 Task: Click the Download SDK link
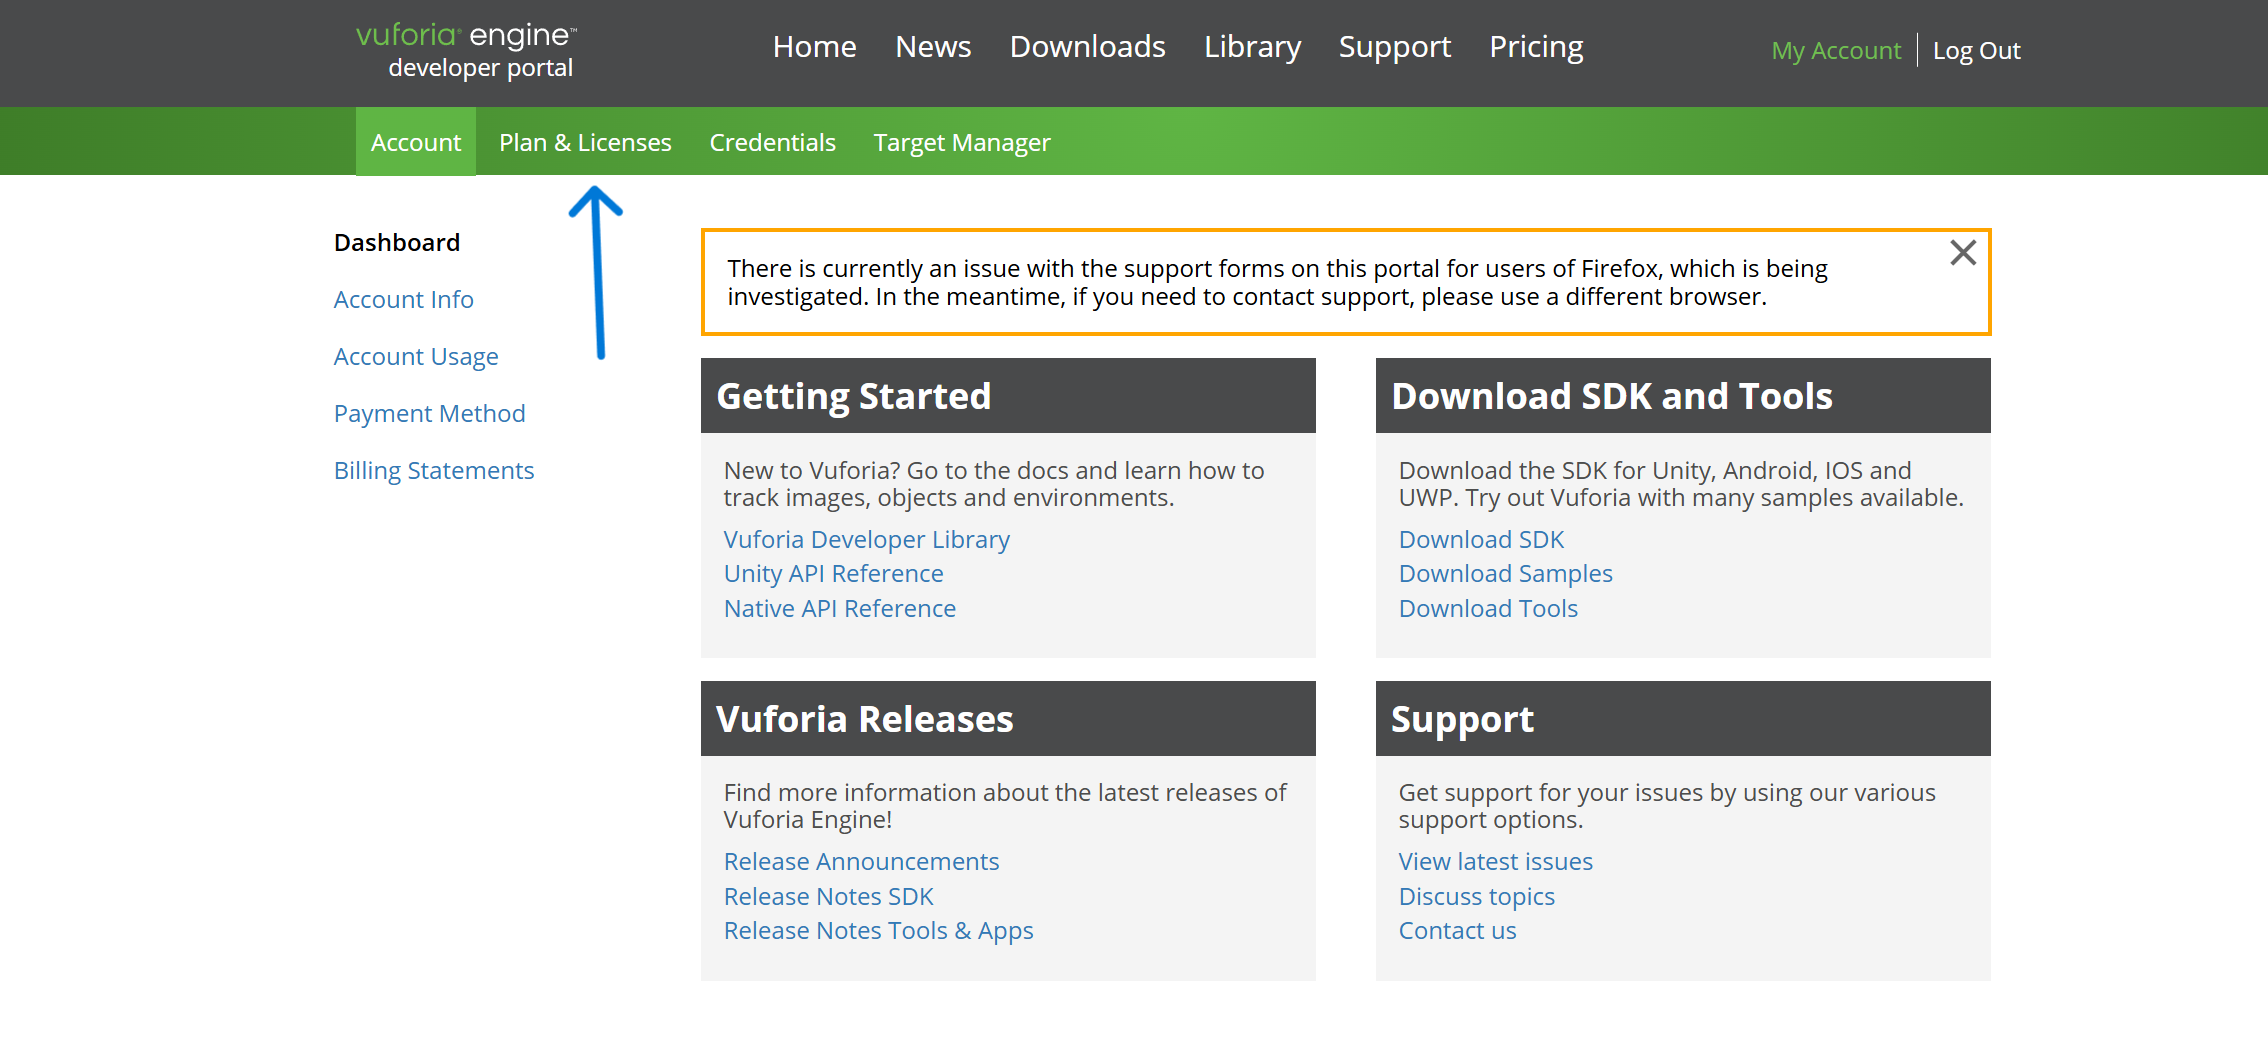pyautogui.click(x=1481, y=540)
